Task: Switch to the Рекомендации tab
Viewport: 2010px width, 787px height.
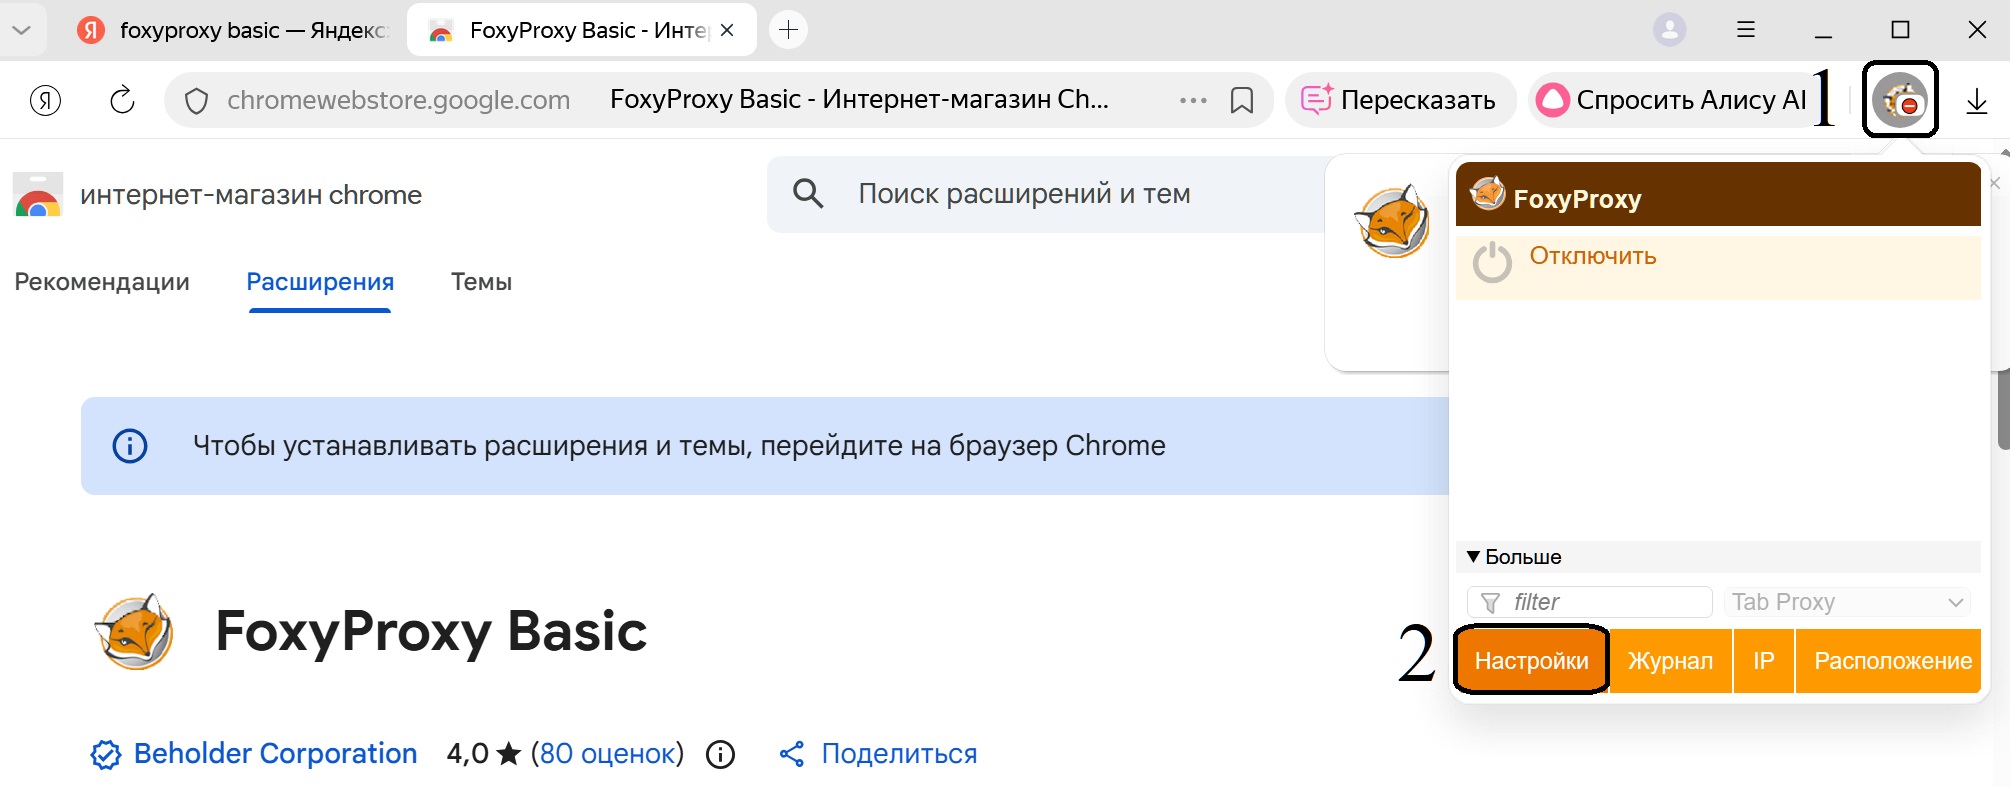Action: [x=102, y=282]
